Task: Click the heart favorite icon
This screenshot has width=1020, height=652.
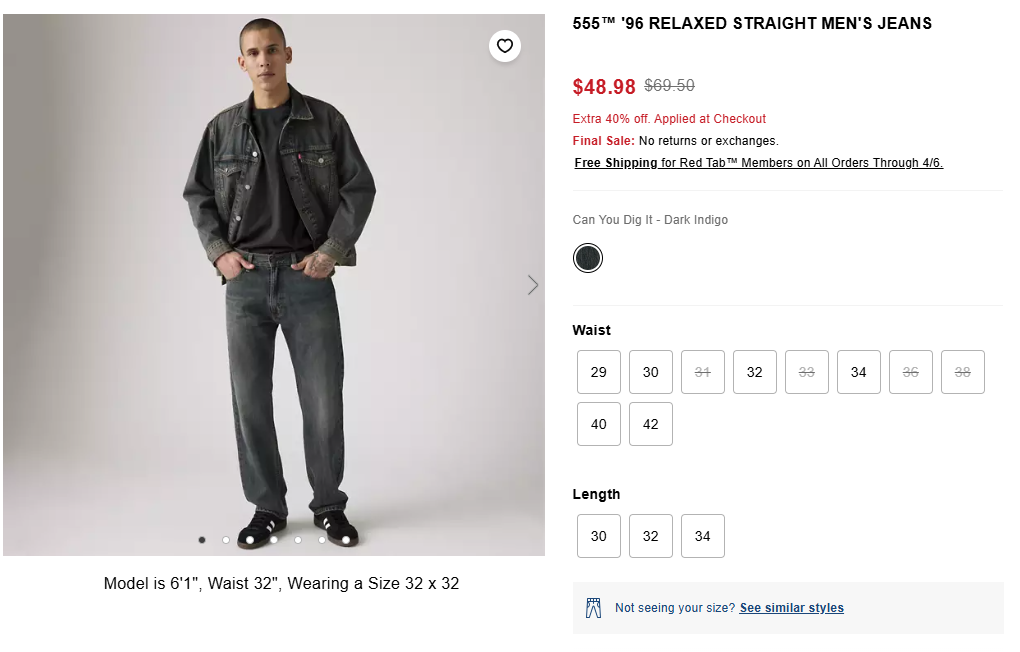Action: pos(505,46)
